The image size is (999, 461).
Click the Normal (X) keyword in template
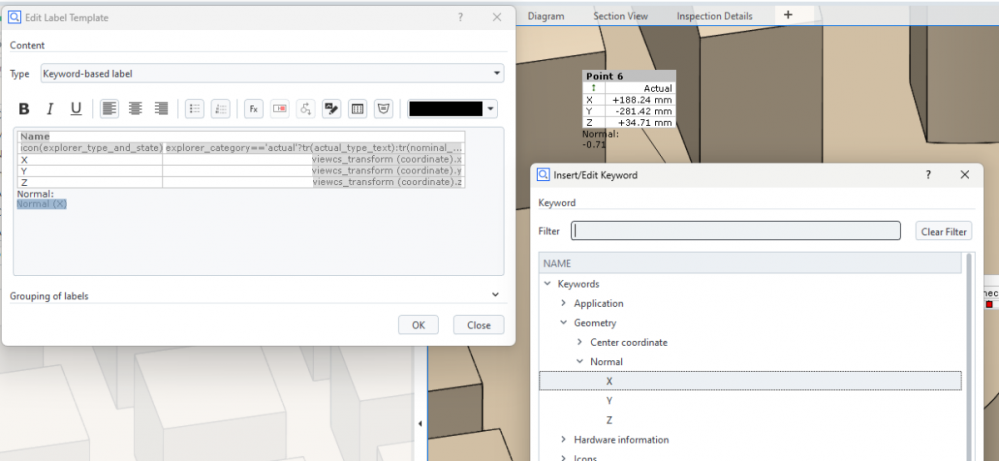tap(41, 204)
